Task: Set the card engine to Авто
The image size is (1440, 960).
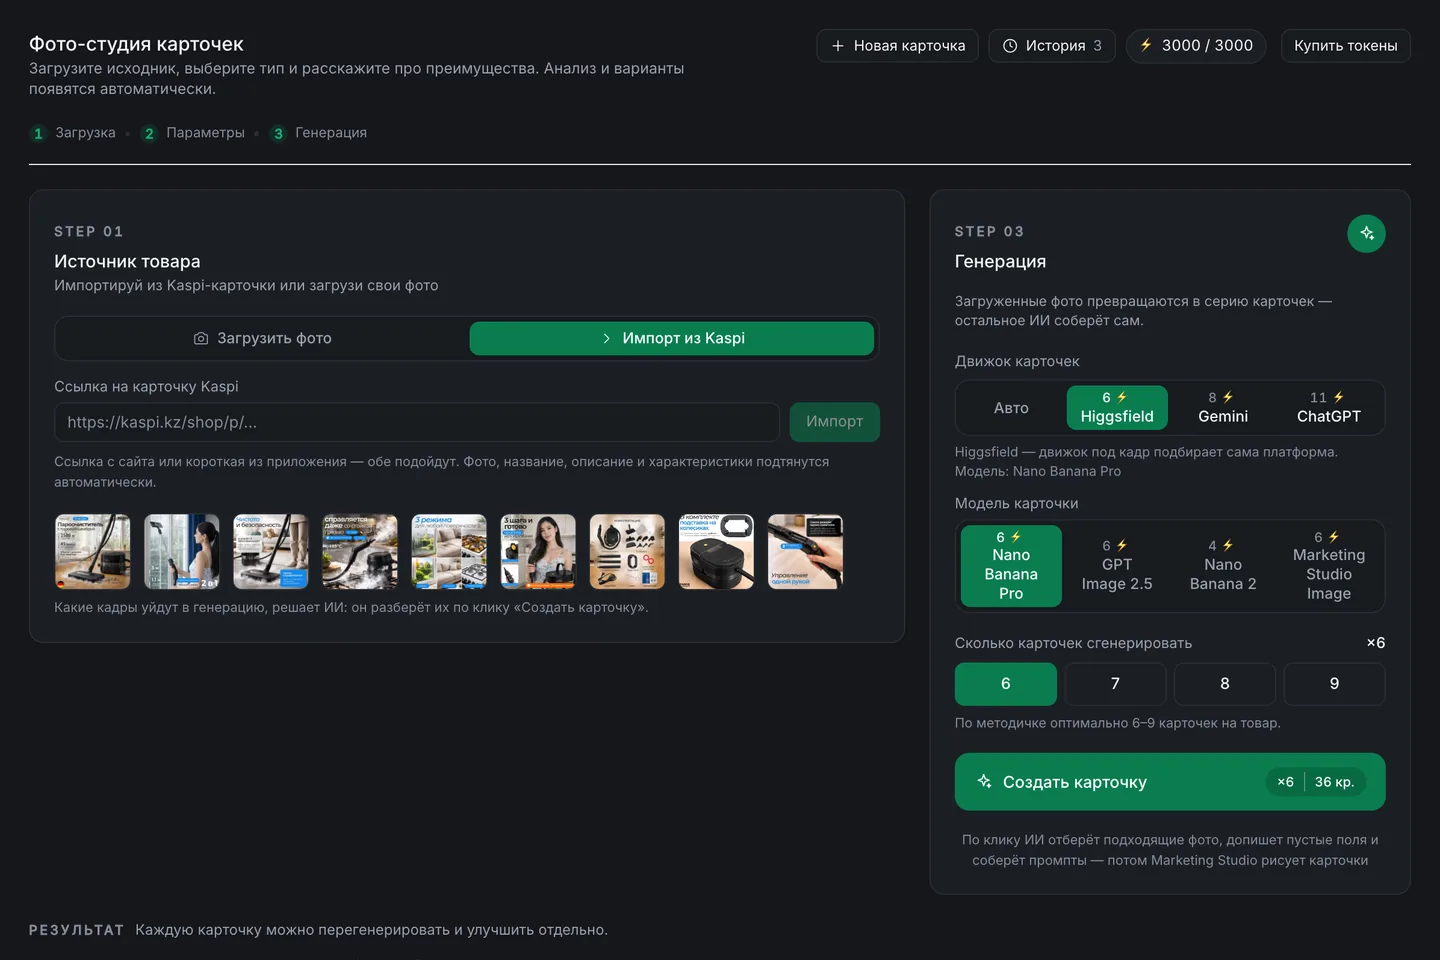Action: click(x=1011, y=408)
